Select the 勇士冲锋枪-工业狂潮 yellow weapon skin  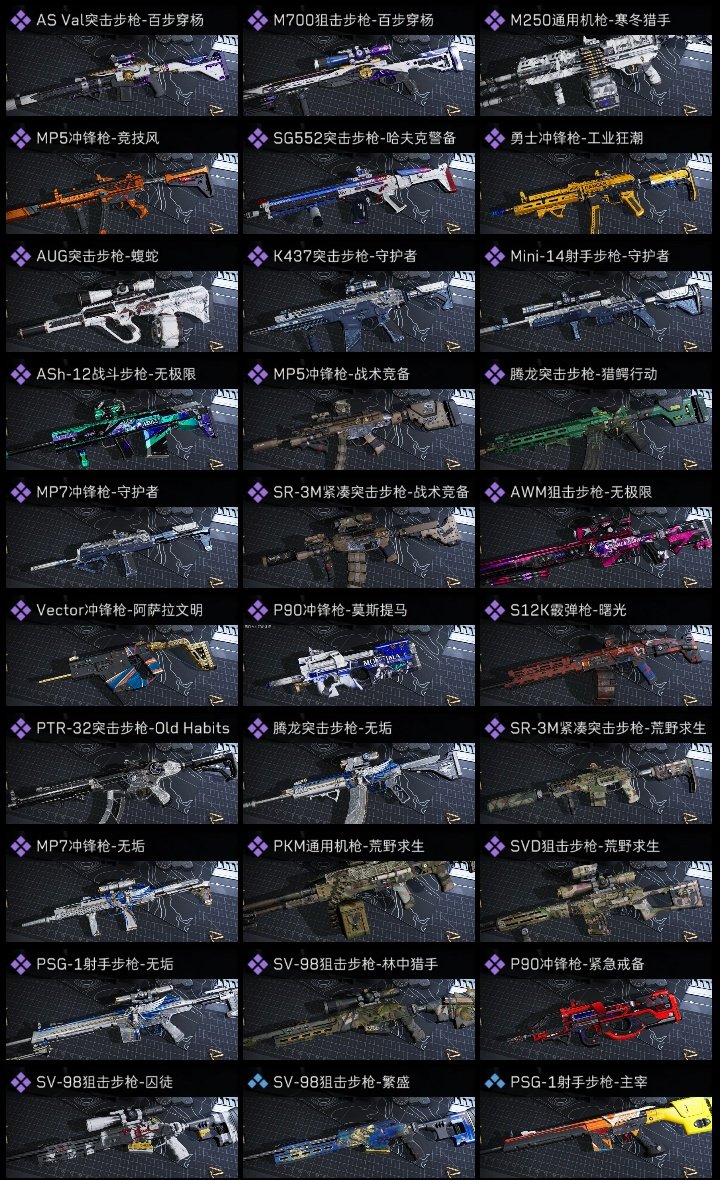click(596, 193)
